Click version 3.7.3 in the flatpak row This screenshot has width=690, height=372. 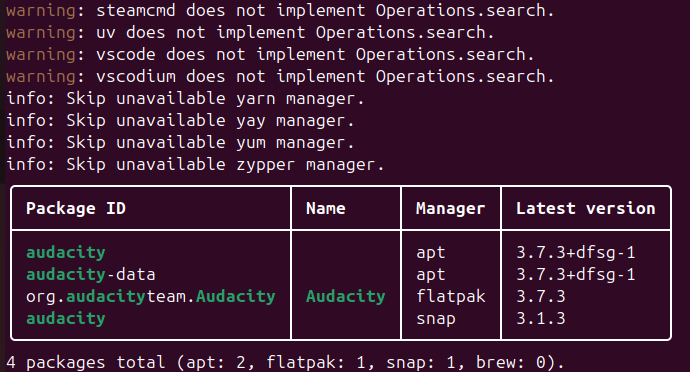[x=541, y=296]
